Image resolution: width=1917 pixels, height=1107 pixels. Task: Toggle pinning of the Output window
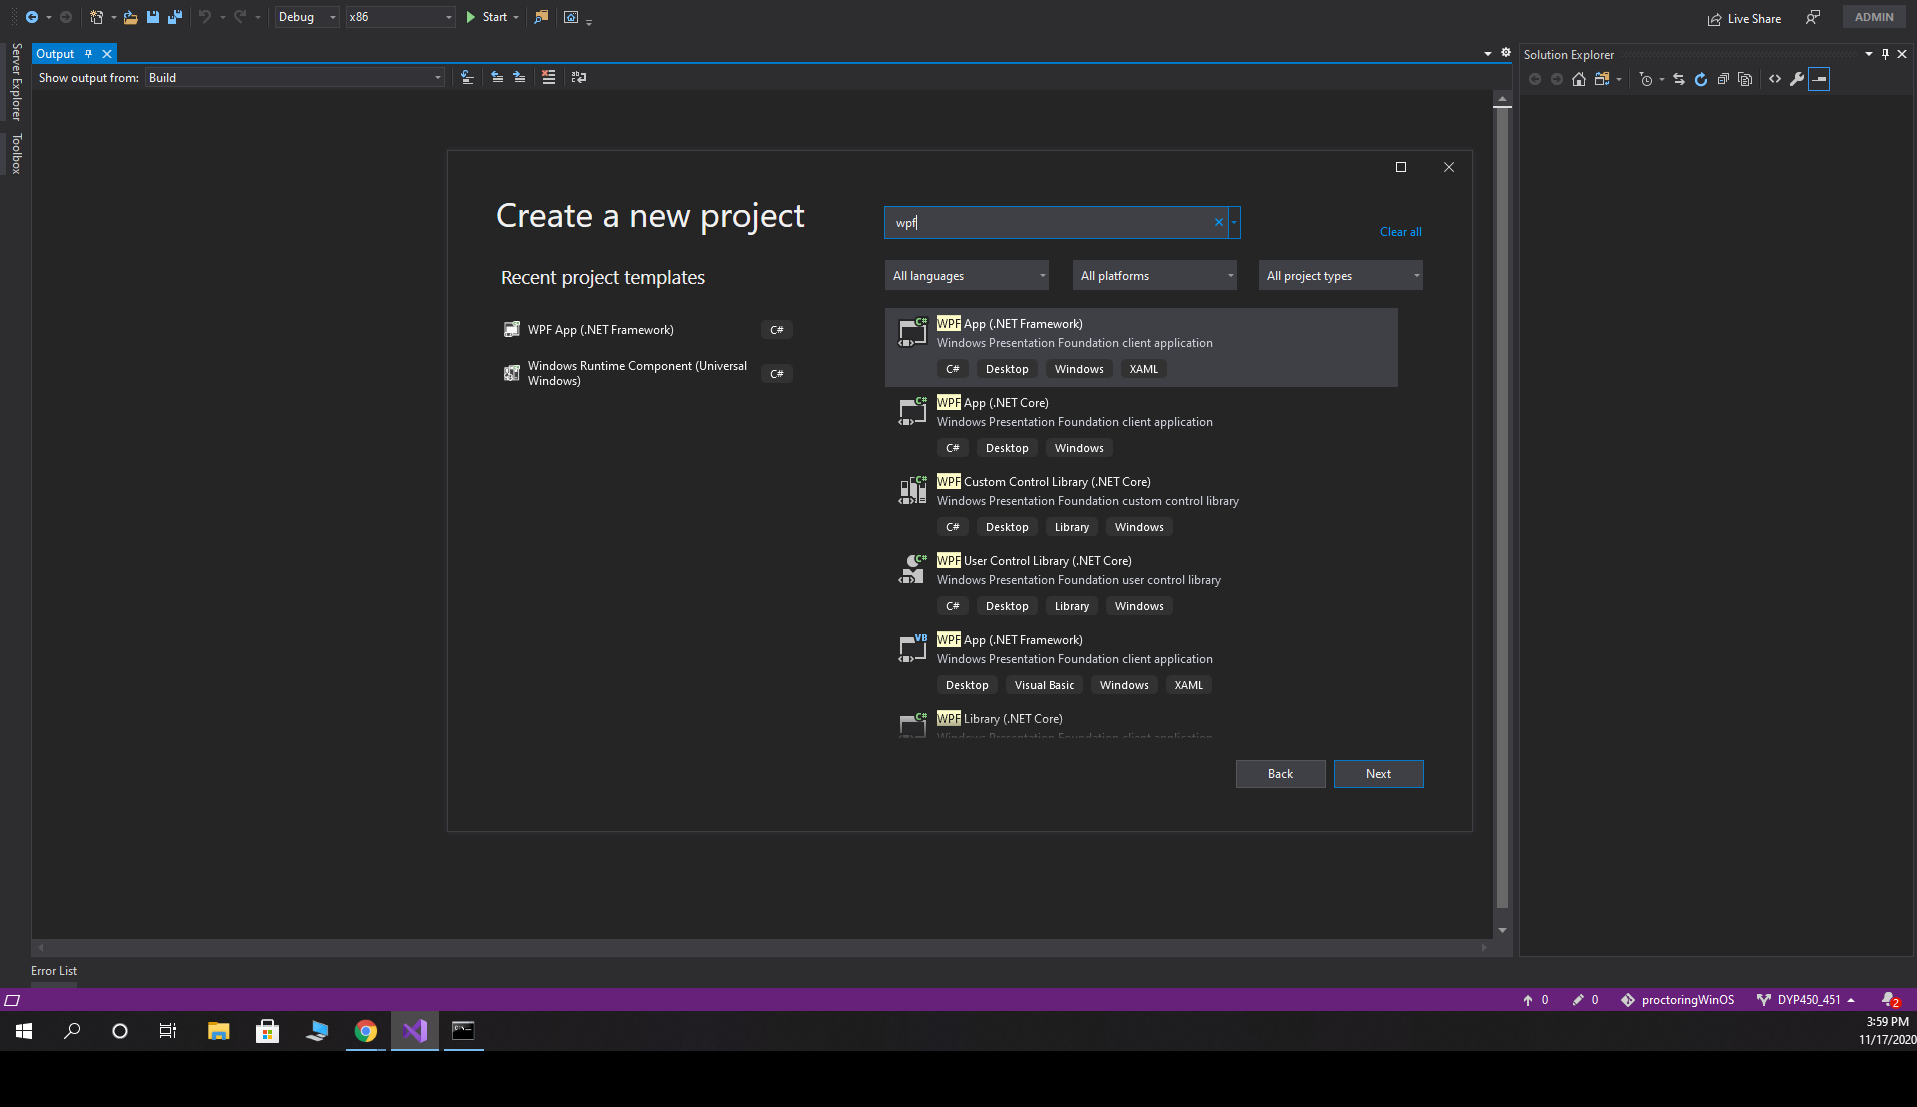click(x=89, y=53)
